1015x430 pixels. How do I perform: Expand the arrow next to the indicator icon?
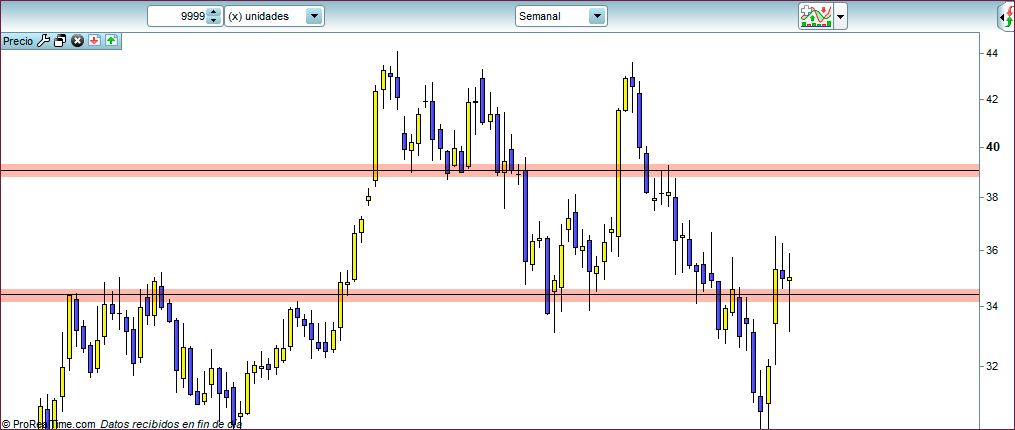pos(841,17)
